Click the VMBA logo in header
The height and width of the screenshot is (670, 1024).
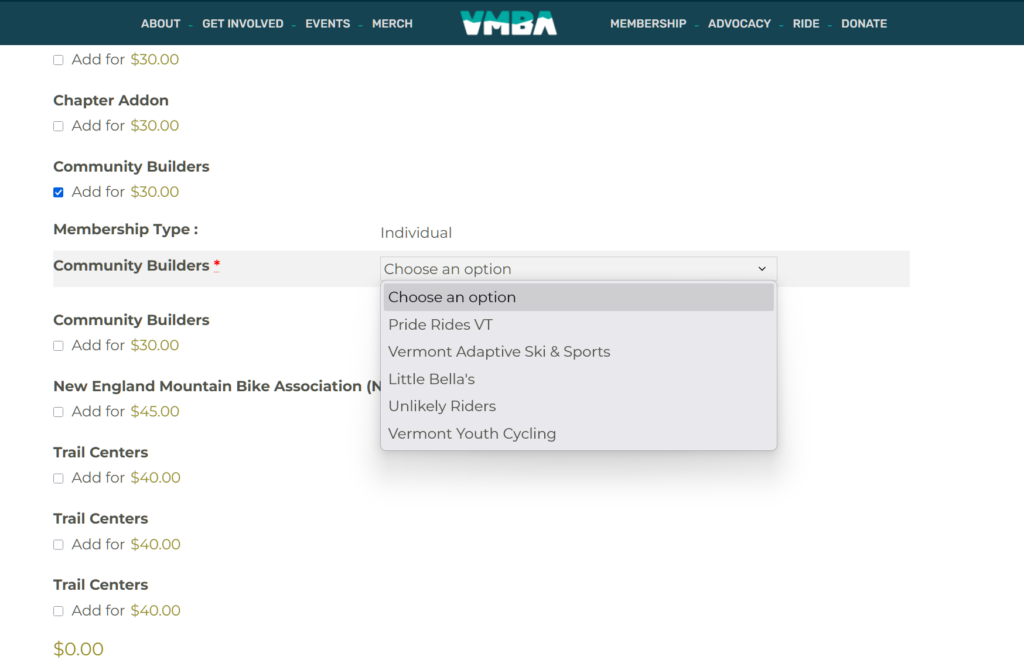coord(508,23)
